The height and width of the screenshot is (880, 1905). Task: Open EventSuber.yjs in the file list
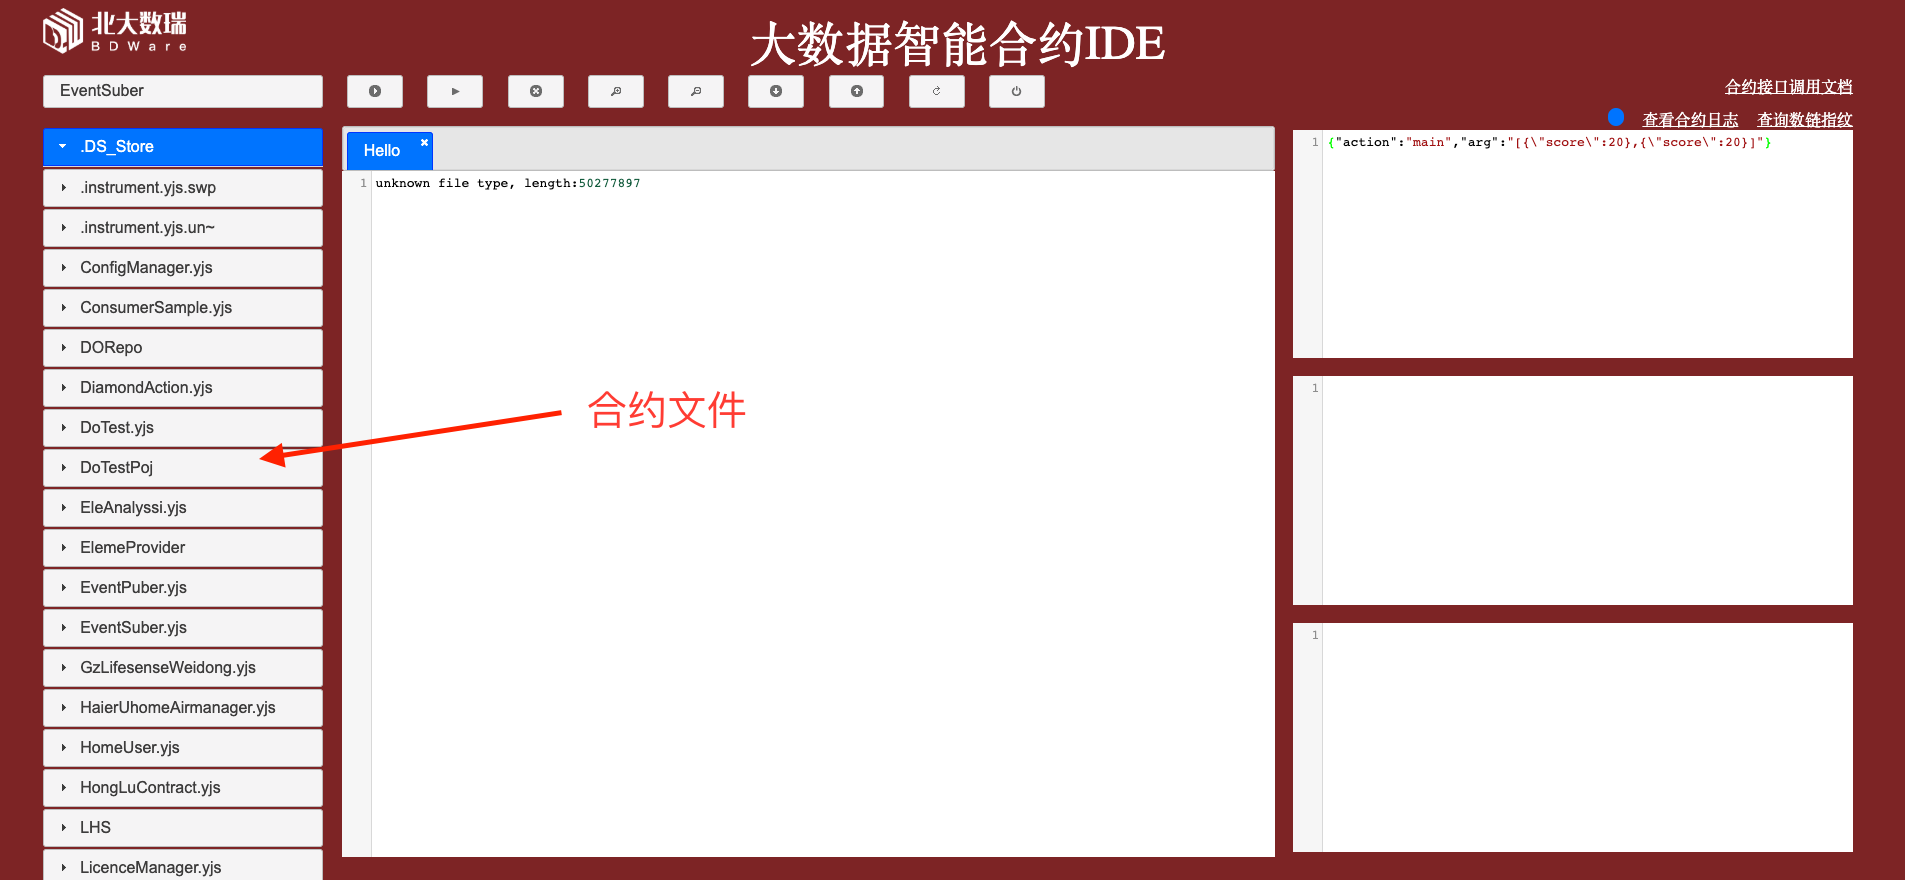coord(133,628)
